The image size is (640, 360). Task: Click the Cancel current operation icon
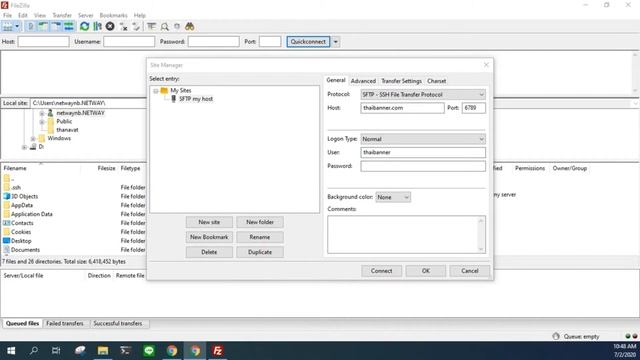[110, 27]
